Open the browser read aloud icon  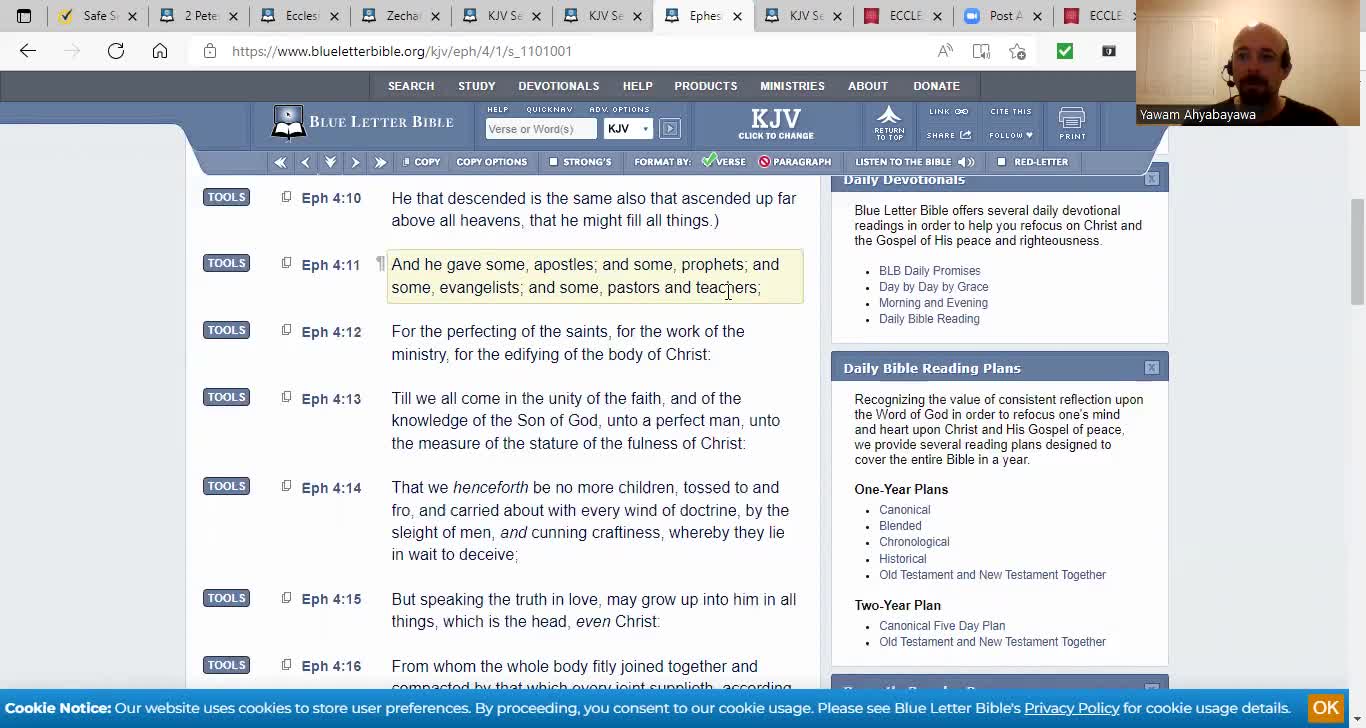[x=945, y=51]
